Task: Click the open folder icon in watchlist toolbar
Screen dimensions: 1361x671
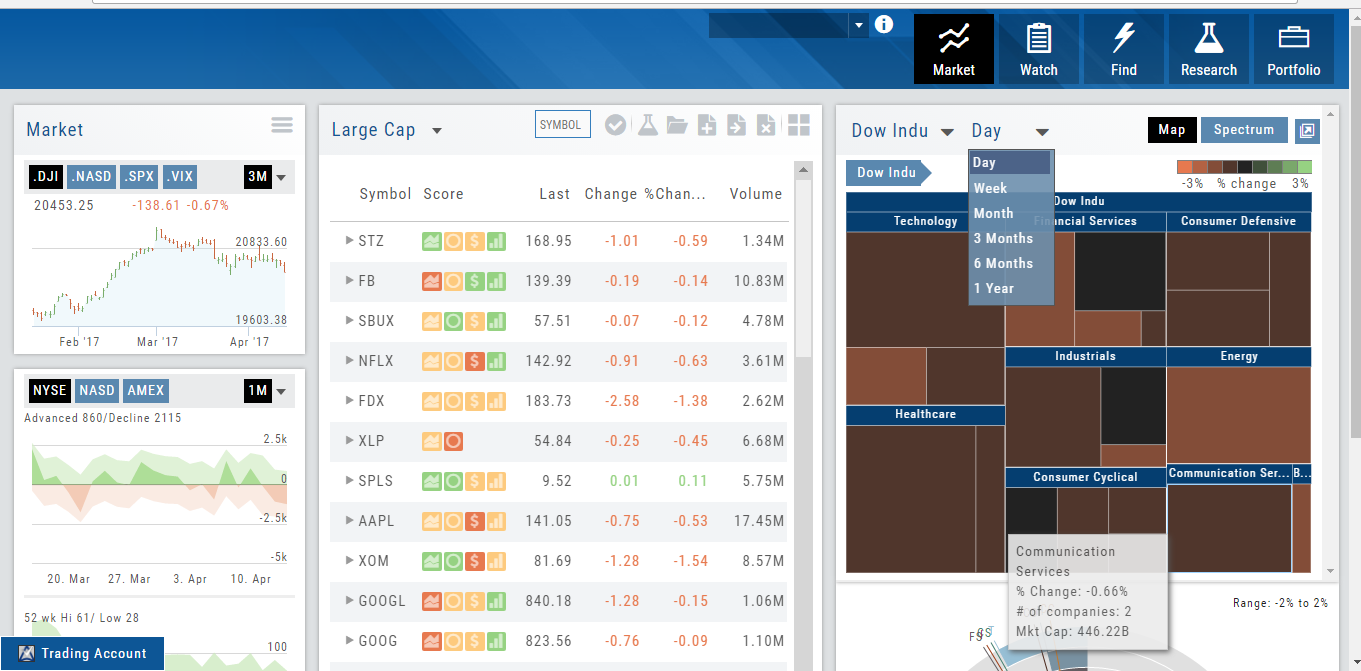Action: pyautogui.click(x=677, y=125)
